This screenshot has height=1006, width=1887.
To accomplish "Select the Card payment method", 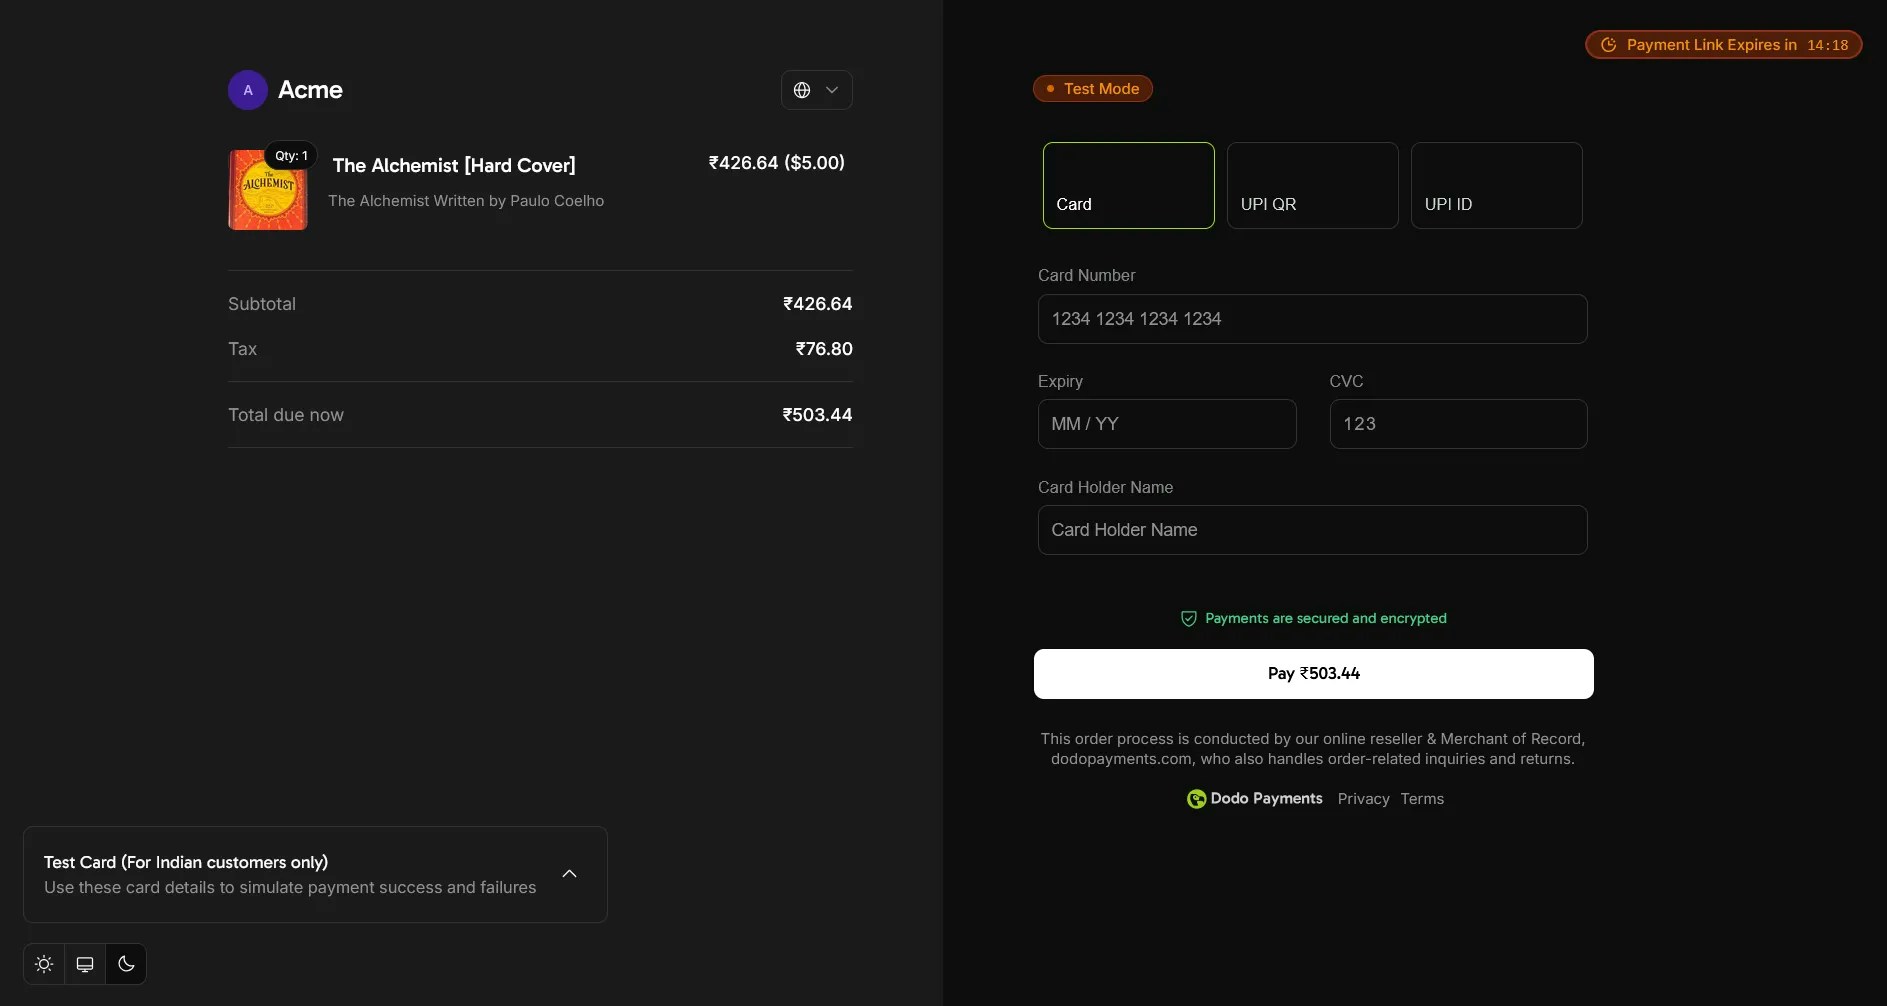I will click(1128, 186).
